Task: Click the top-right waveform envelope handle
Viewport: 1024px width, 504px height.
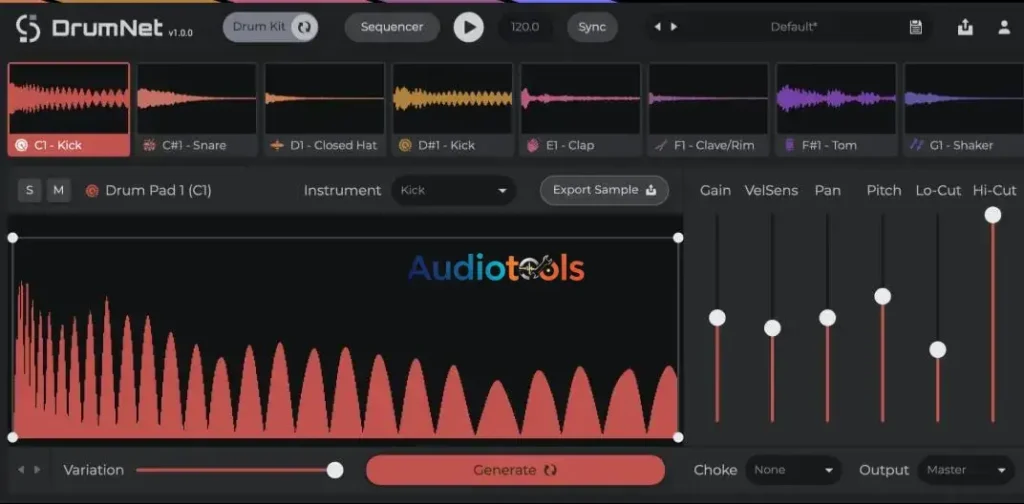Action: pos(678,238)
